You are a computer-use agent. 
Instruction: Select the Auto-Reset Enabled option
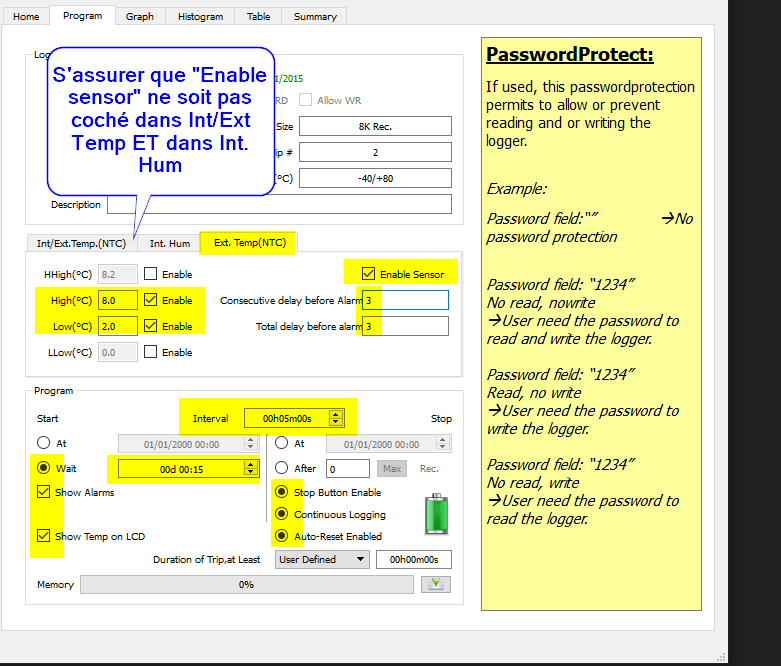281,536
